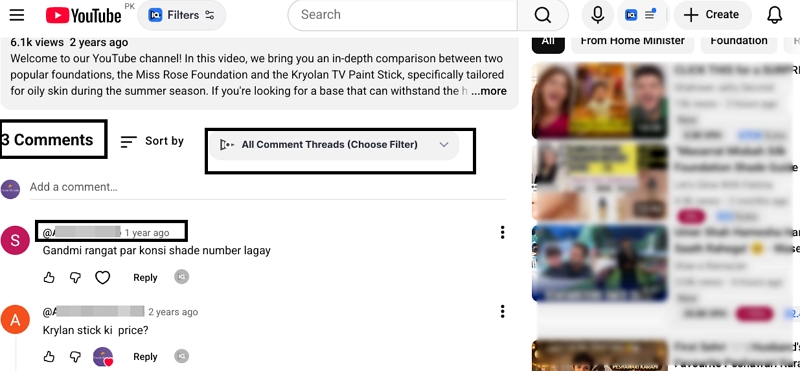Click your avatar beside Add a comment
This screenshot has width=800, height=371.
point(11,189)
